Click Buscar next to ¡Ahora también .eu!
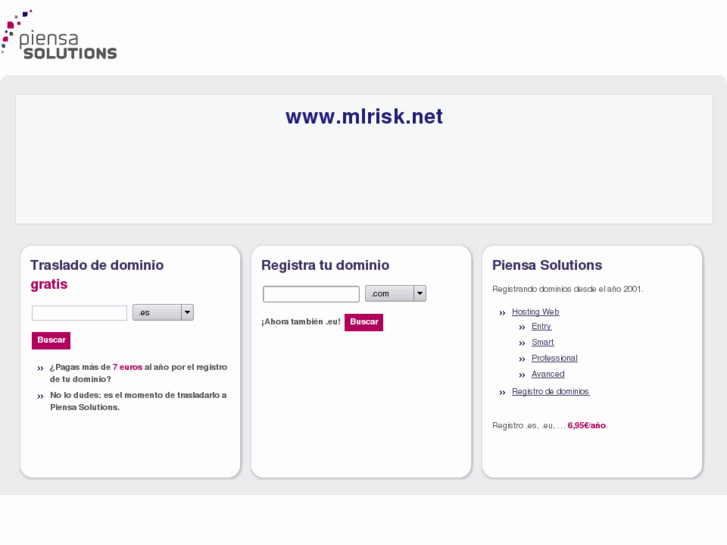This screenshot has width=727, height=545. click(364, 322)
